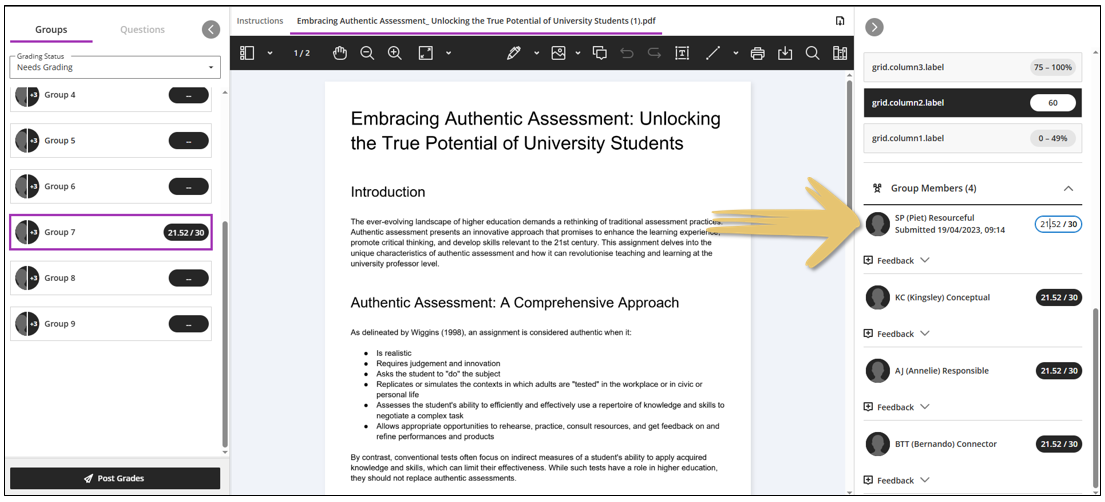This screenshot has height=502, width=1105.
Task: Edit the grade field for SP (Piet) Resourceful
Action: tap(1057, 224)
